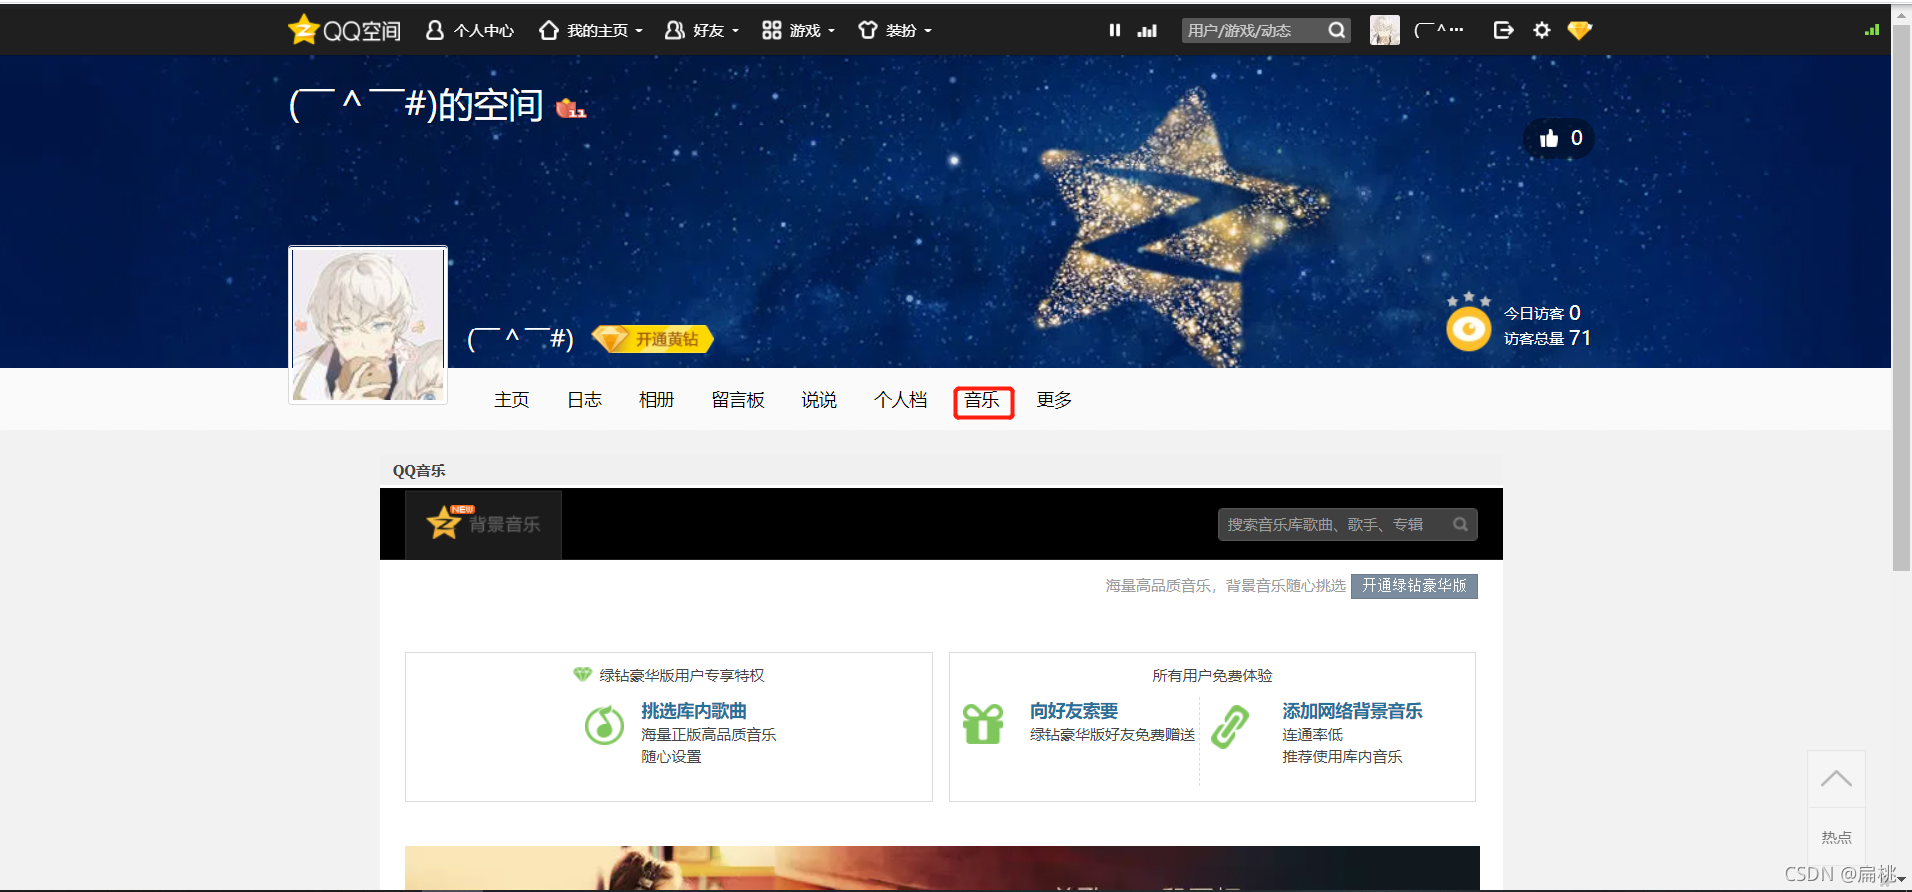Click the green signal bars icon
1912x892 pixels.
click(x=1872, y=30)
